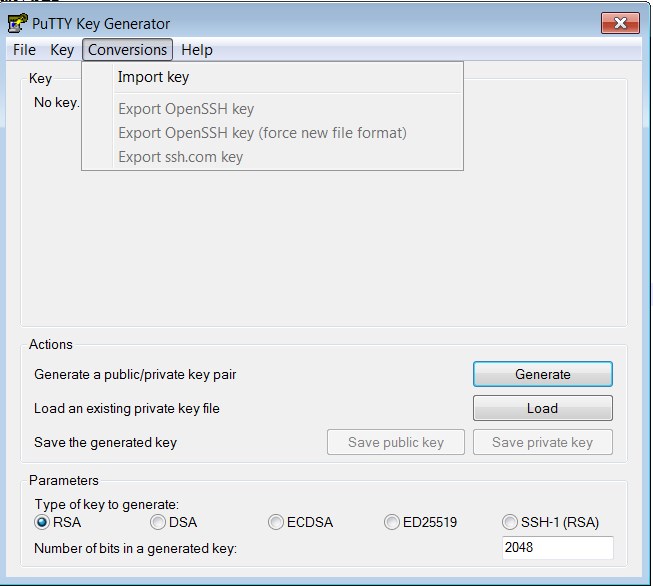Click 'Number of bits in a generated key:' label
This screenshot has width=653, height=586.
[135, 549]
